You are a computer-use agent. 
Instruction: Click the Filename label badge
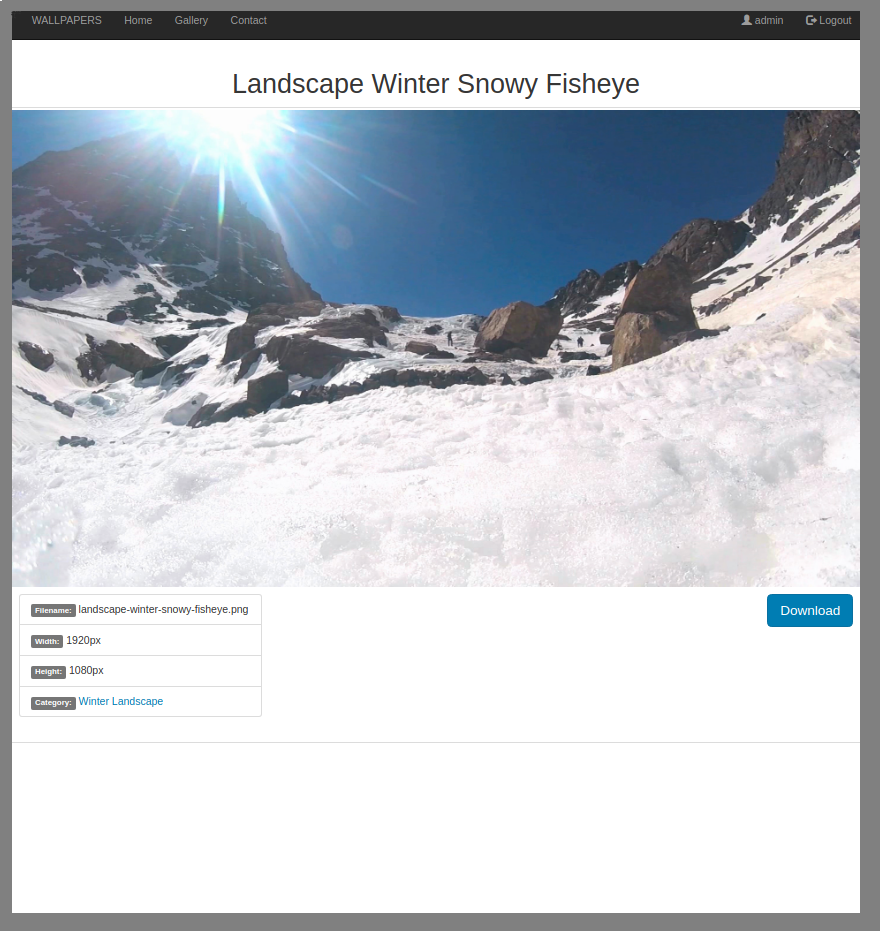53,610
